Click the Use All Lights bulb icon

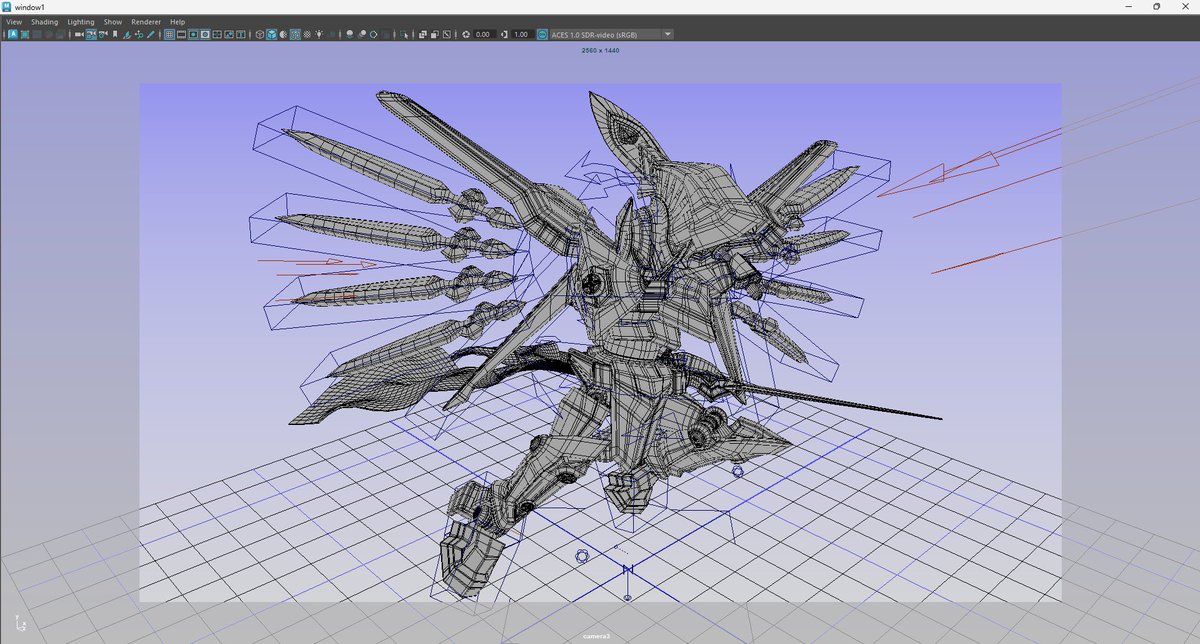[x=319, y=34]
